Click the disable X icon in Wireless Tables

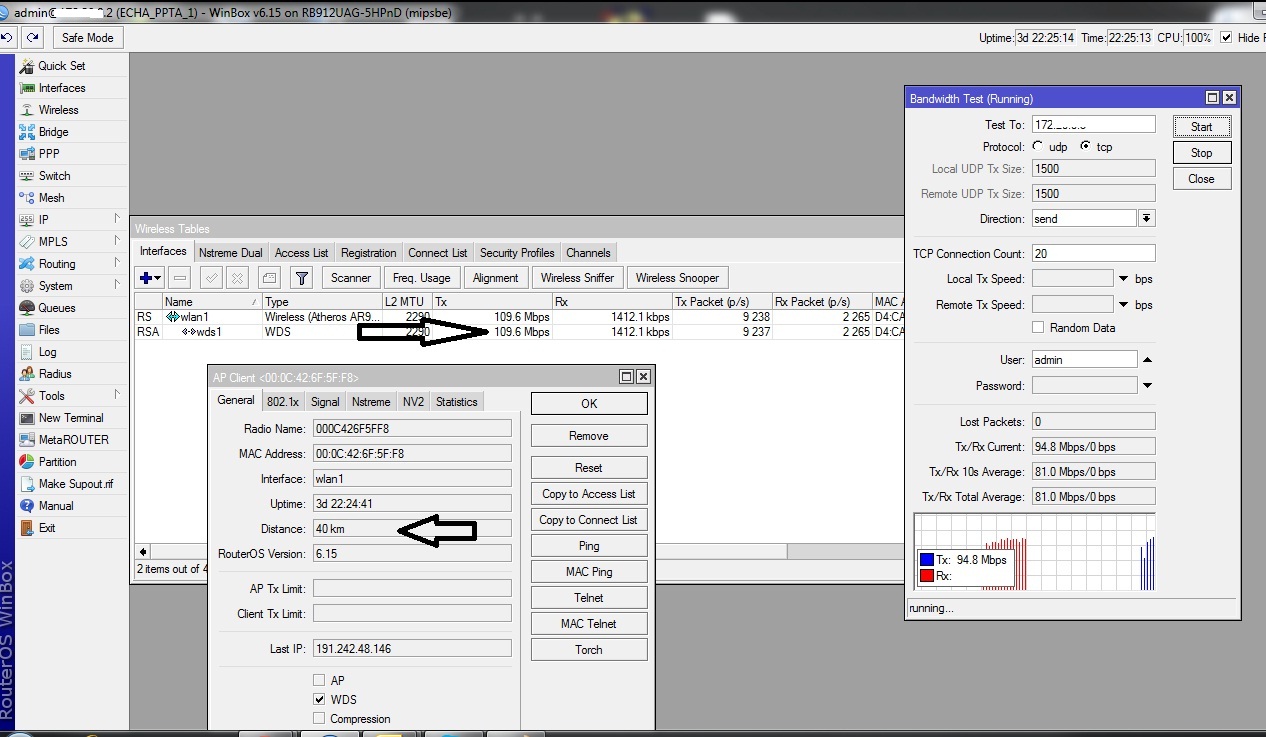[x=237, y=278]
